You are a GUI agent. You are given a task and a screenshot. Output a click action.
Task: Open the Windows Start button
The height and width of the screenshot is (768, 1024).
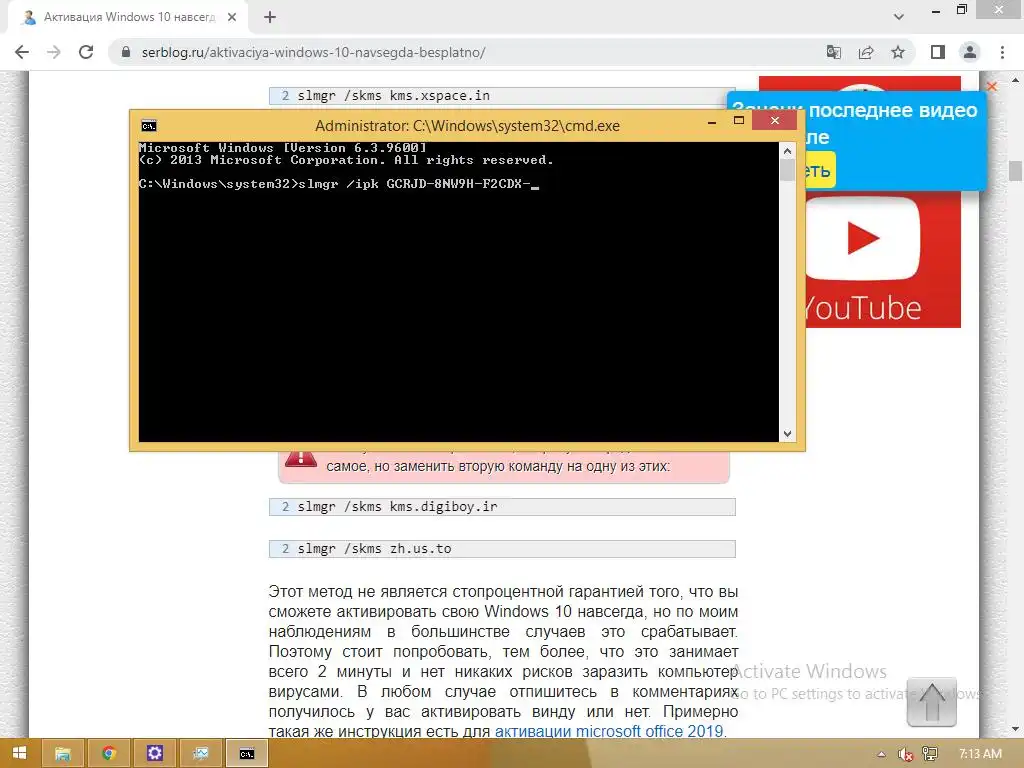(20, 754)
